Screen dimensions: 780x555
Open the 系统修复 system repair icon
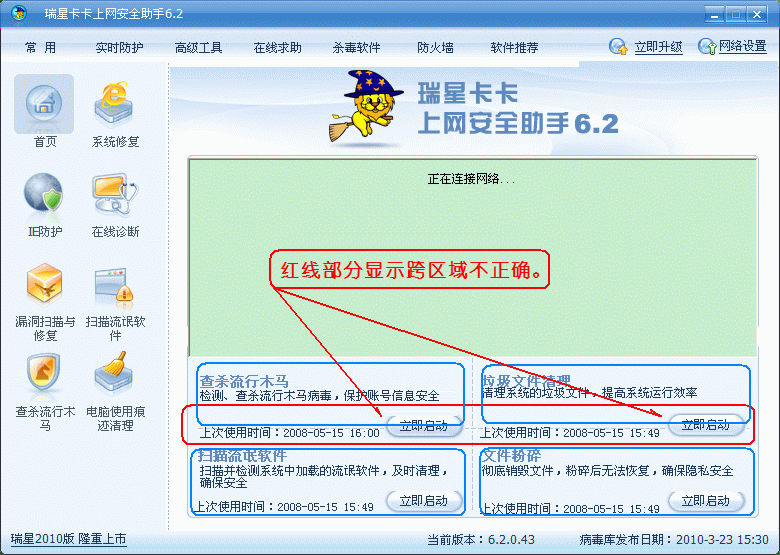coord(114,102)
